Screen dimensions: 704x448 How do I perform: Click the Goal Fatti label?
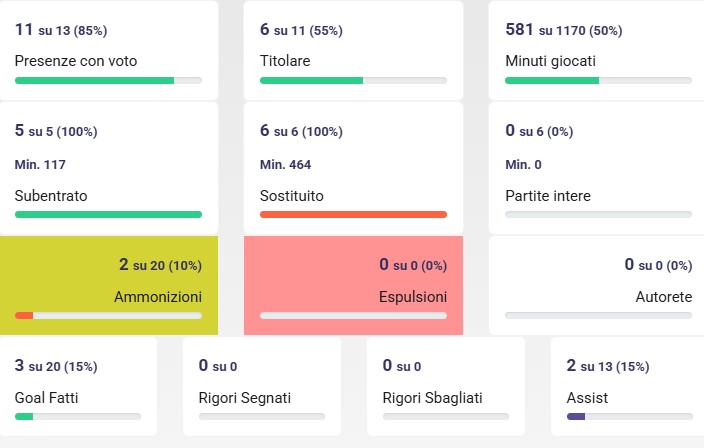pyautogui.click(x=47, y=398)
